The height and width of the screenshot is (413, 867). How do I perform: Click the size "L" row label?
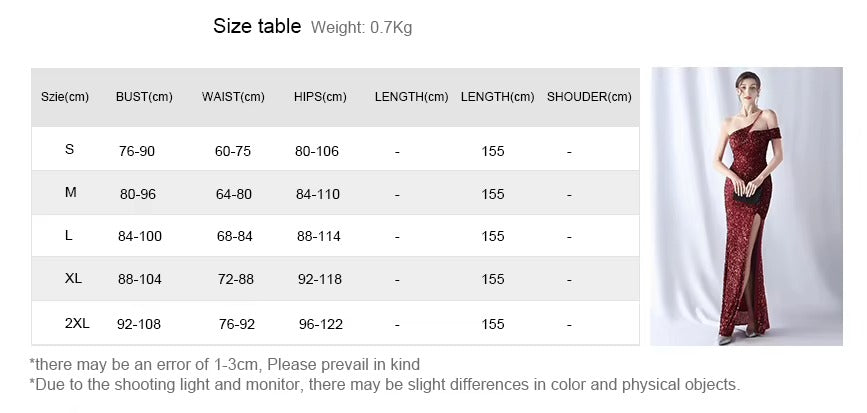[x=69, y=235]
